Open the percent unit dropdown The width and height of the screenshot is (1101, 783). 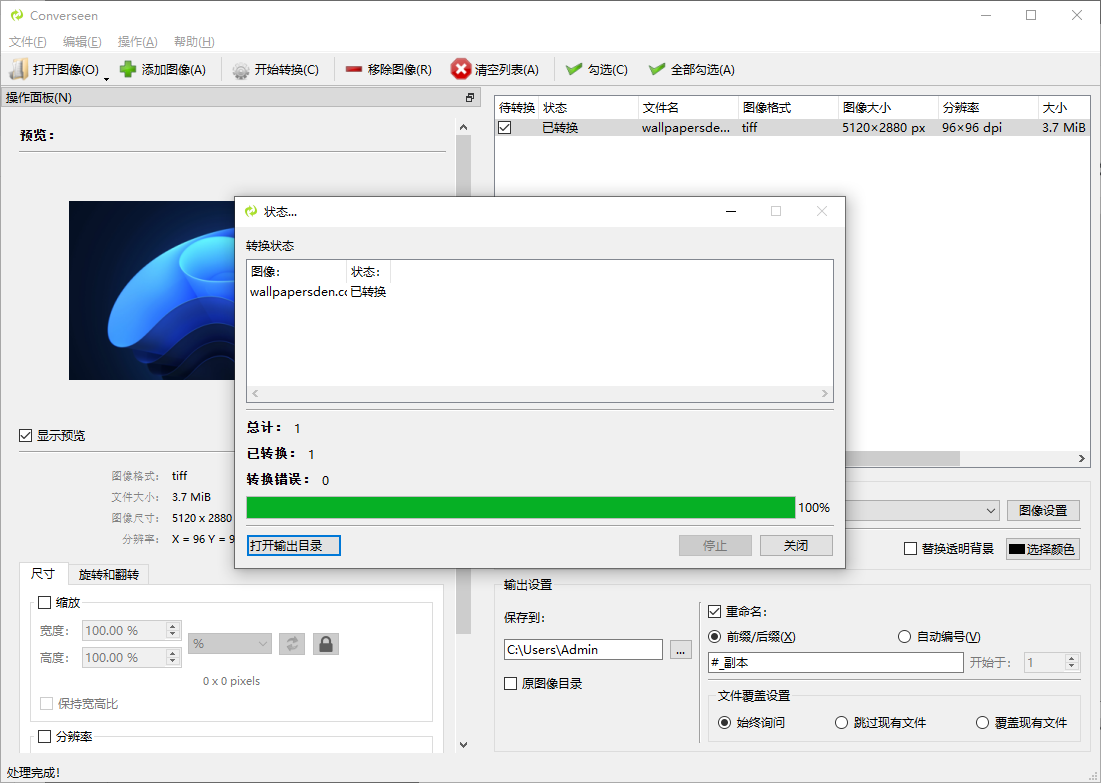229,643
